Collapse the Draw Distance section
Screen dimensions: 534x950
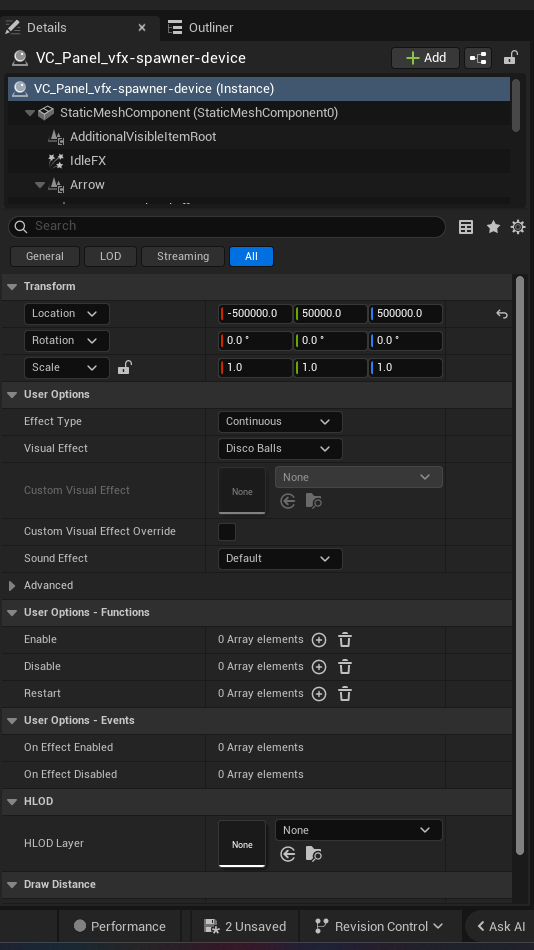pos(12,885)
